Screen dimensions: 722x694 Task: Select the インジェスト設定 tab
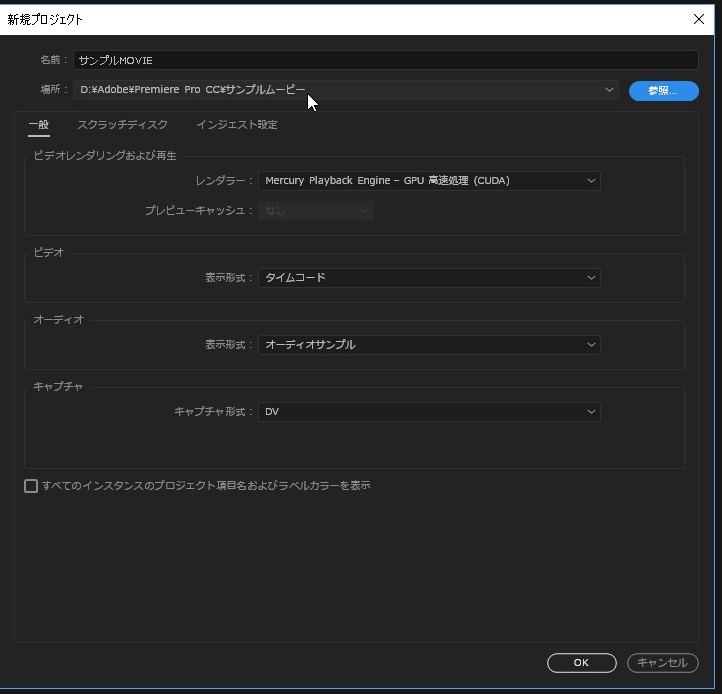point(236,125)
